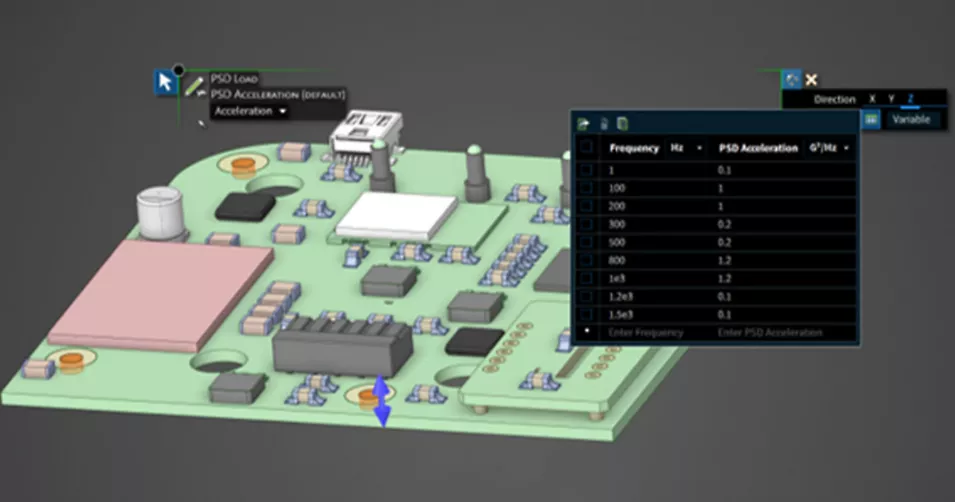Viewport: 955px width, 502px height.
Task: Click the globe icon beside the X cancel
Action: pos(792,79)
